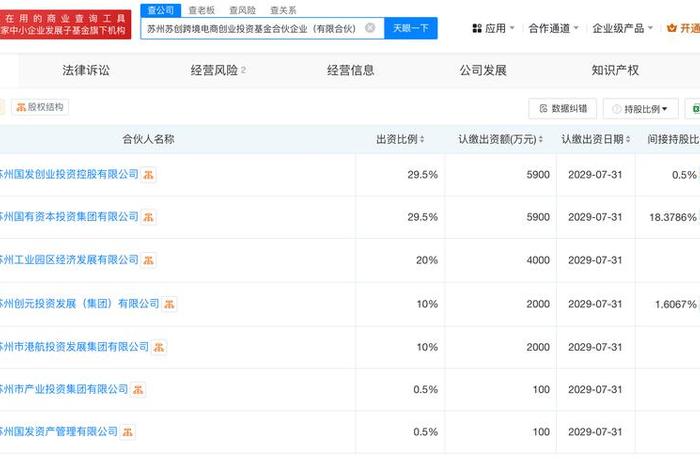The height and width of the screenshot is (470, 700).
Task: Sort by 认缴出资额(万元) column arrows
Action: click(x=541, y=139)
